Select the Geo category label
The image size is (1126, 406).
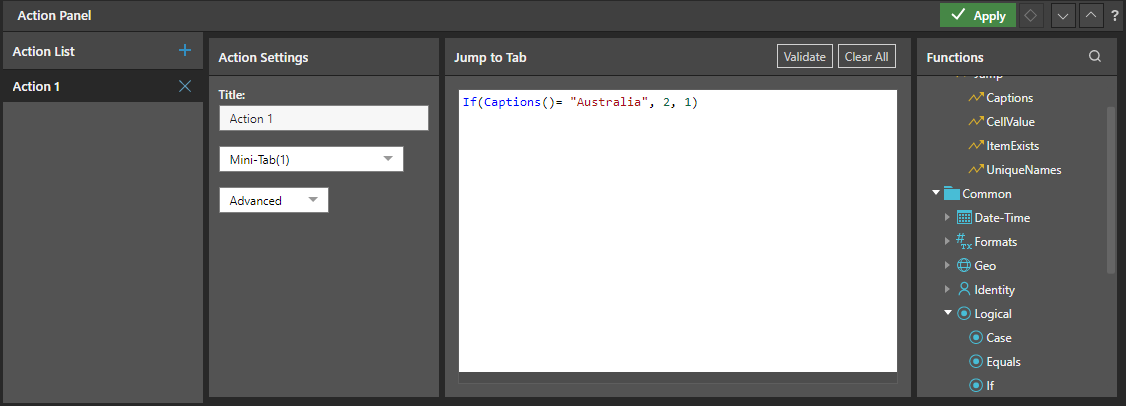click(x=985, y=265)
